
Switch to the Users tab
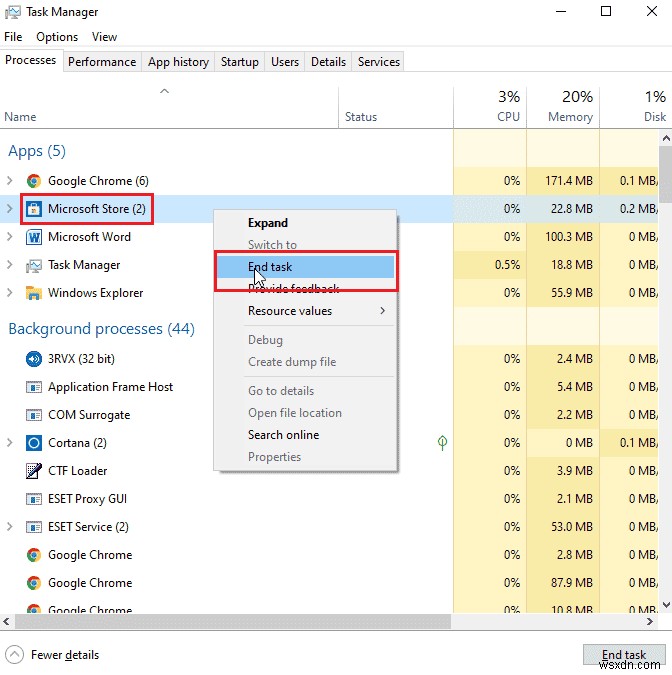click(285, 62)
